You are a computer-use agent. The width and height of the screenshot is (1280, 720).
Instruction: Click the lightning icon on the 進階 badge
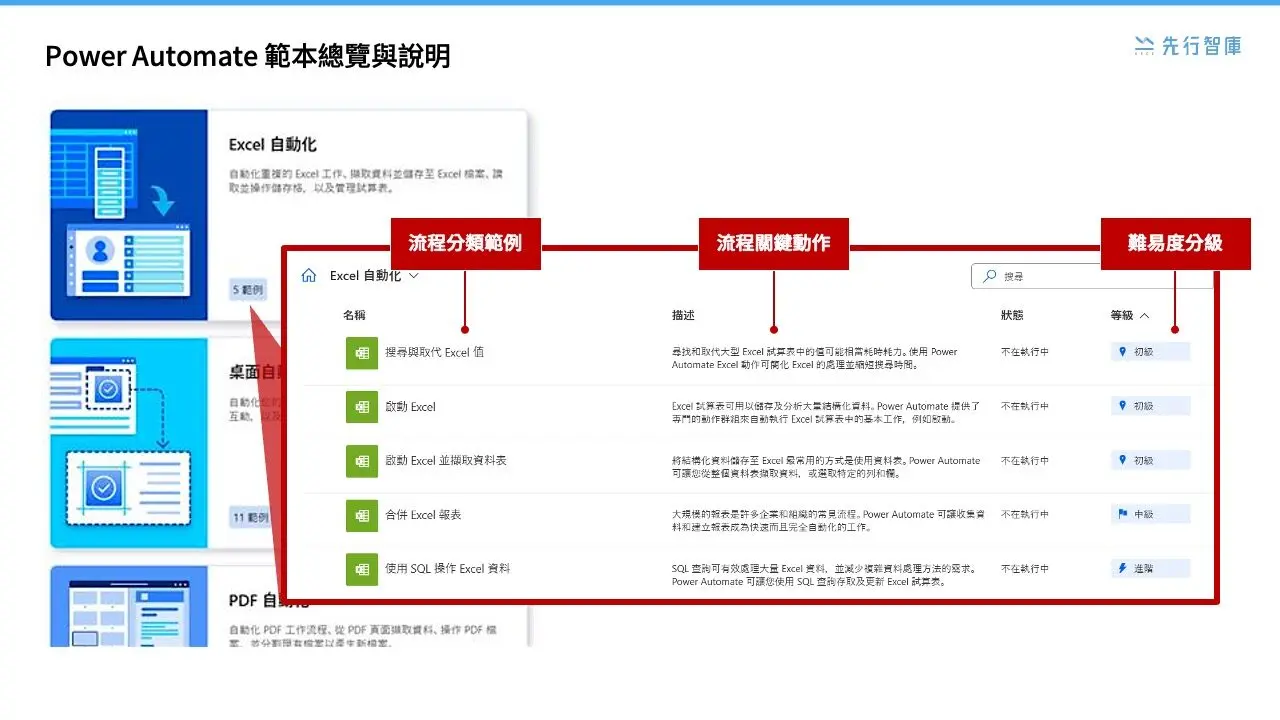pyautogui.click(x=1123, y=568)
